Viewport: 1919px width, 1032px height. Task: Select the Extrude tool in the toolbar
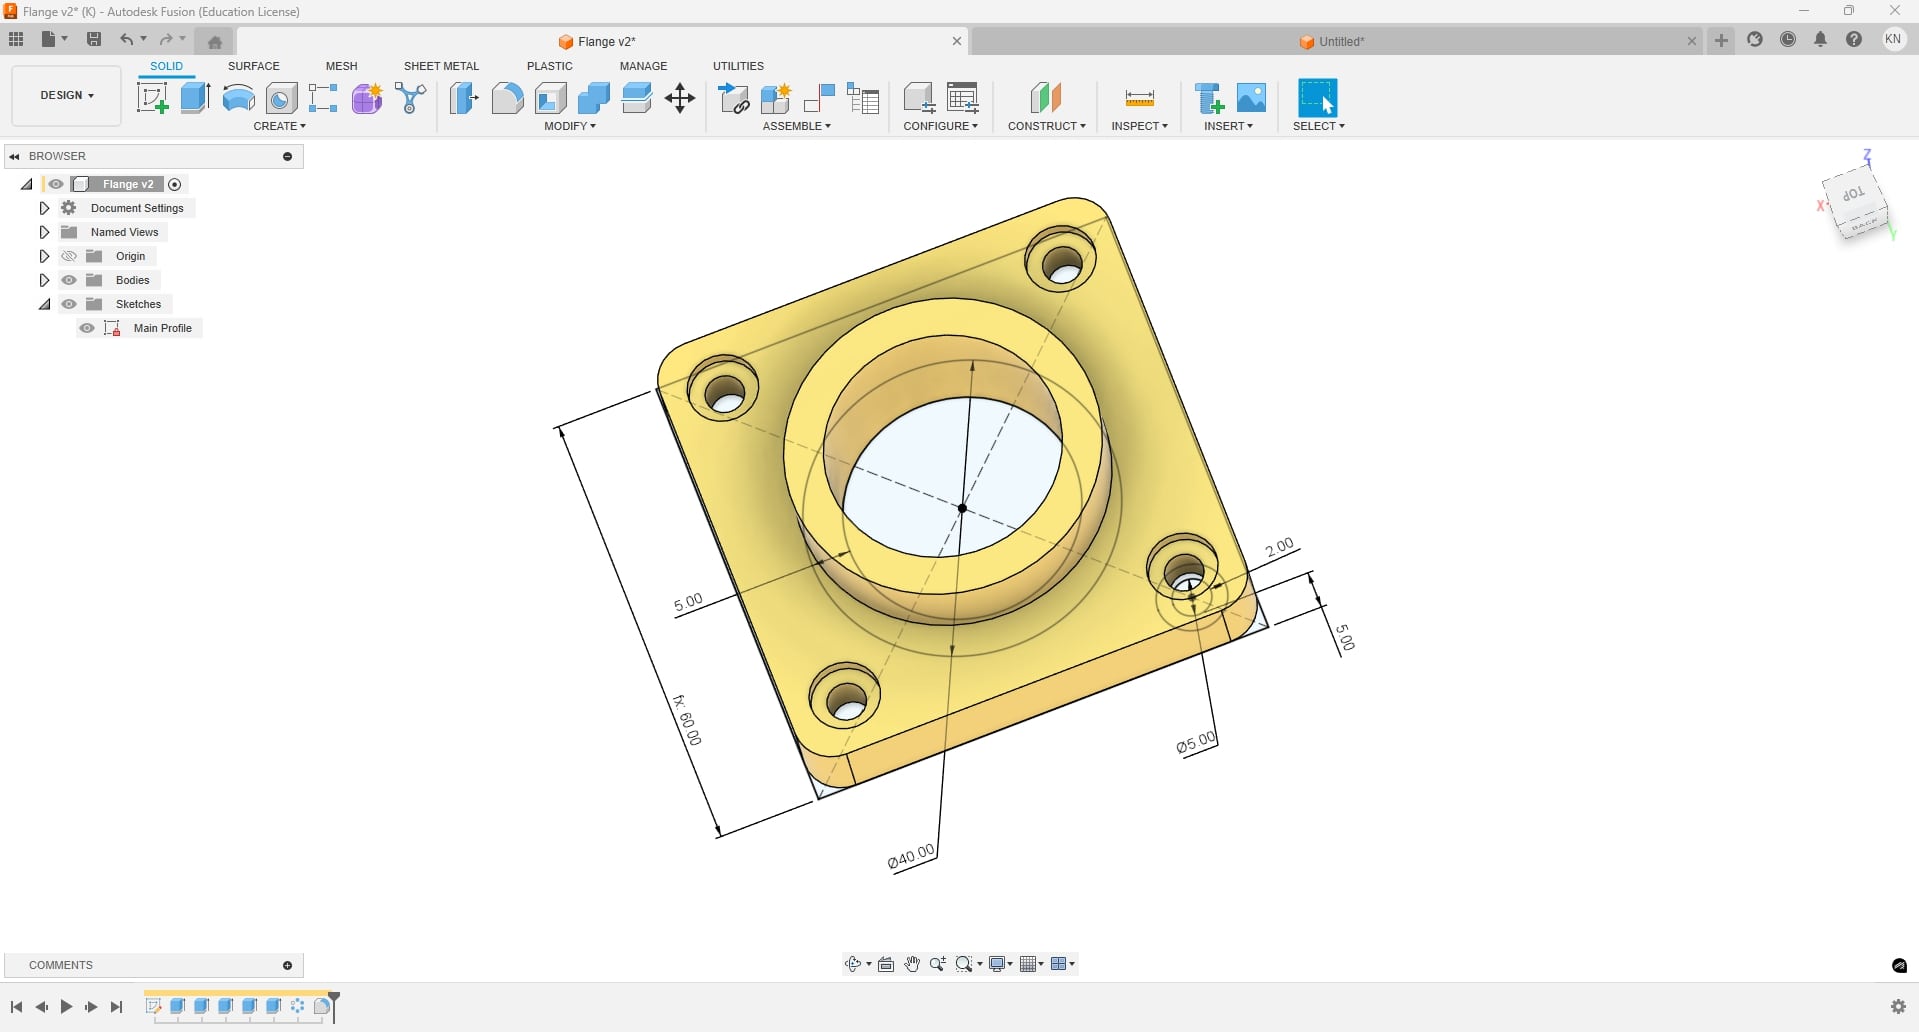[x=195, y=98]
